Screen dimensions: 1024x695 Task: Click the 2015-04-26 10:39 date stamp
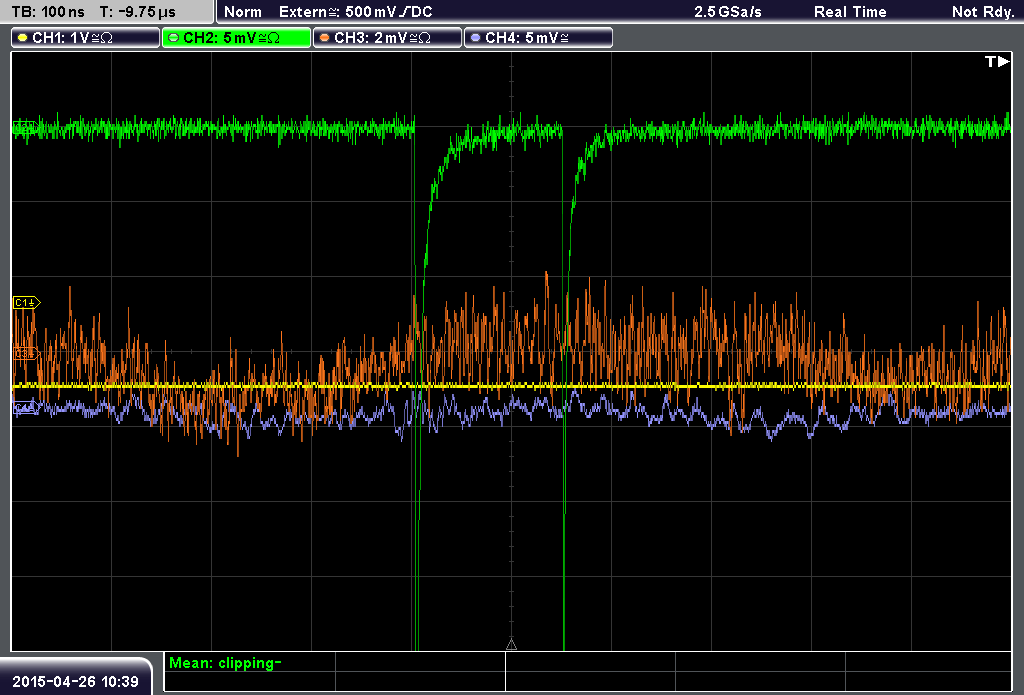[x=76, y=682]
